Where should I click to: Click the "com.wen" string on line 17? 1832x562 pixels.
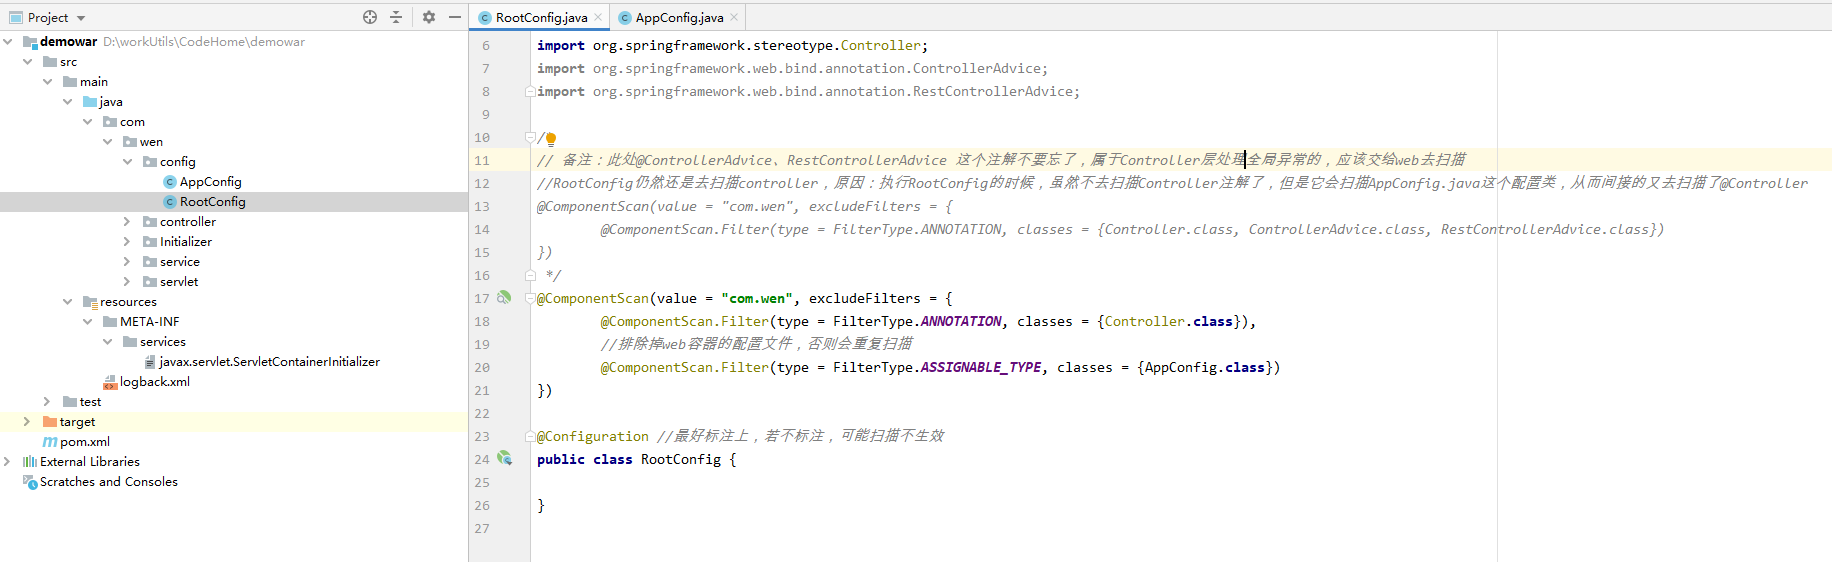[x=757, y=299]
